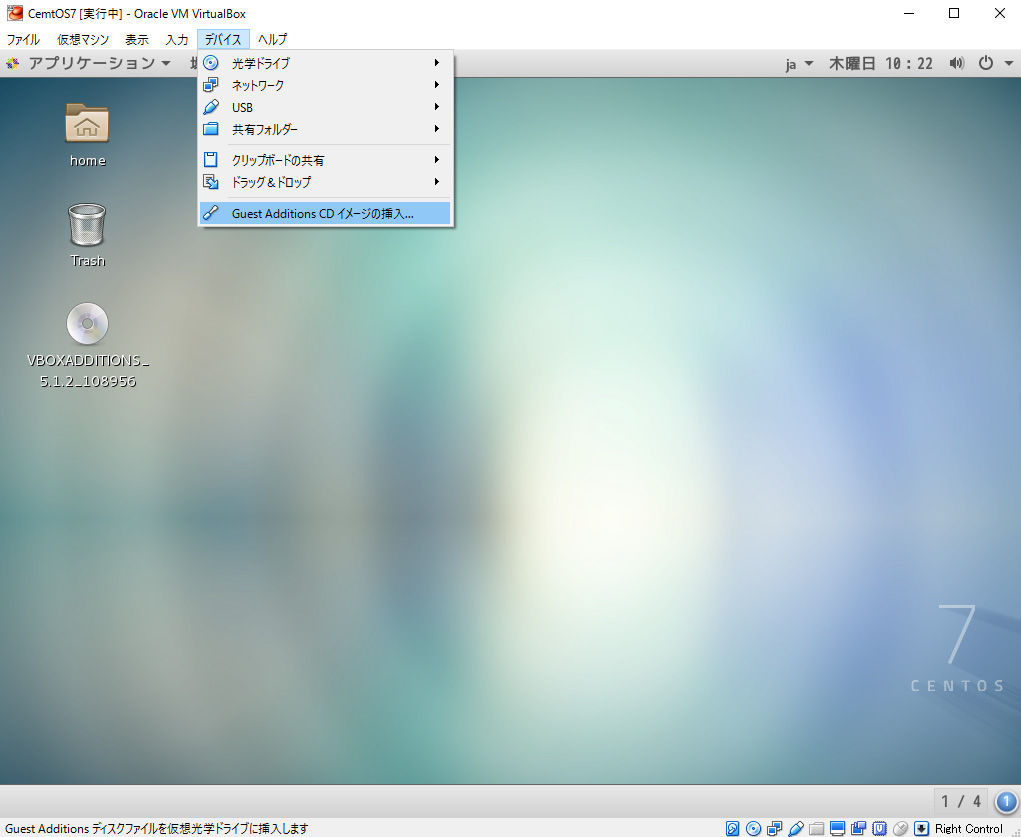Click the GNOME power icon
Viewport: 1021px width, 837px height.
point(986,63)
